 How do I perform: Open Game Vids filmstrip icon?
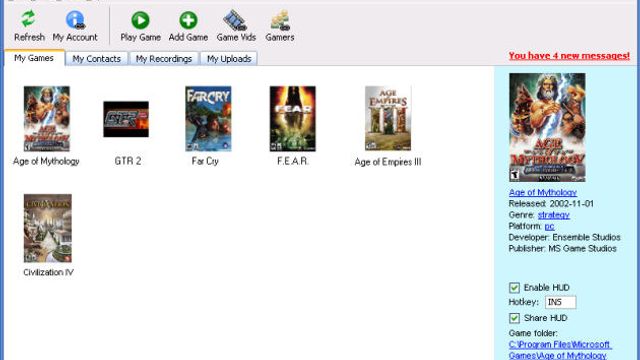[236, 20]
